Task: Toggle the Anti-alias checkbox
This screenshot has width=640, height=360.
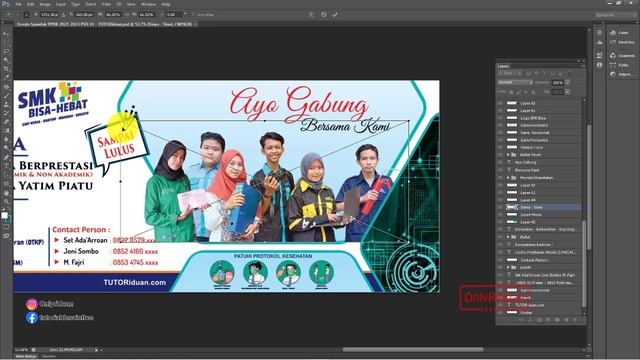Action: click(x=193, y=15)
